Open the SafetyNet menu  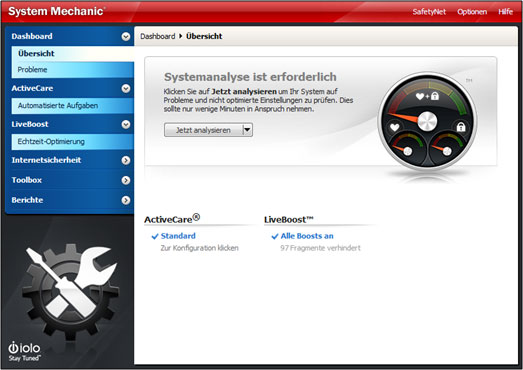pos(429,12)
